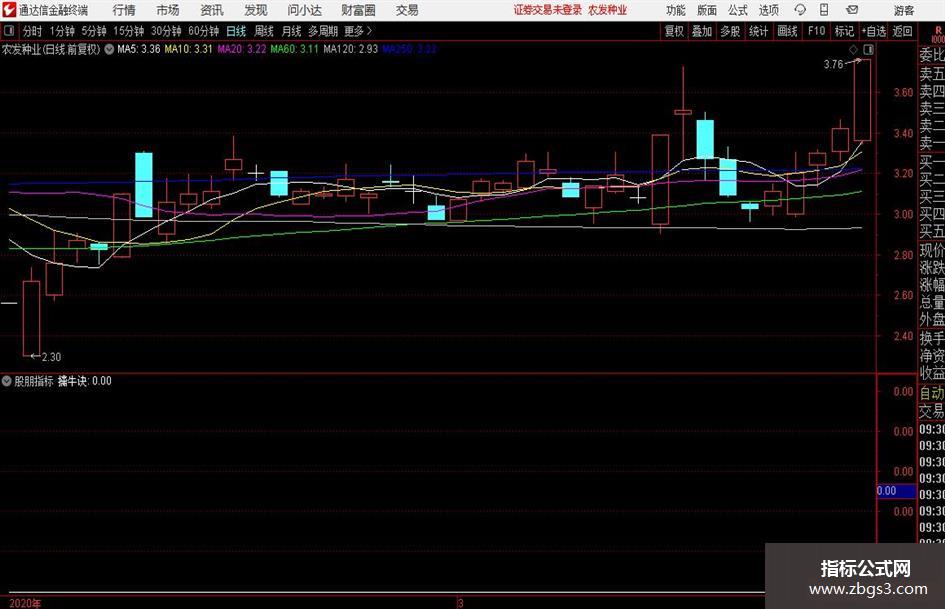This screenshot has height=609, width=945.
Task: Switch to the 15分钟 period tab
Action: 128,31
